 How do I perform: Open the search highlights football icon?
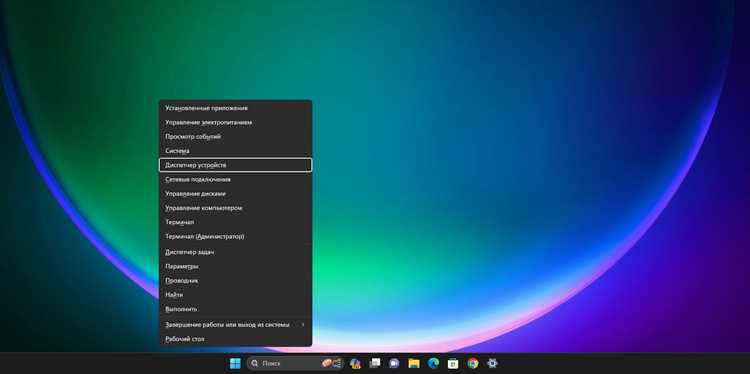pyautogui.click(x=331, y=363)
